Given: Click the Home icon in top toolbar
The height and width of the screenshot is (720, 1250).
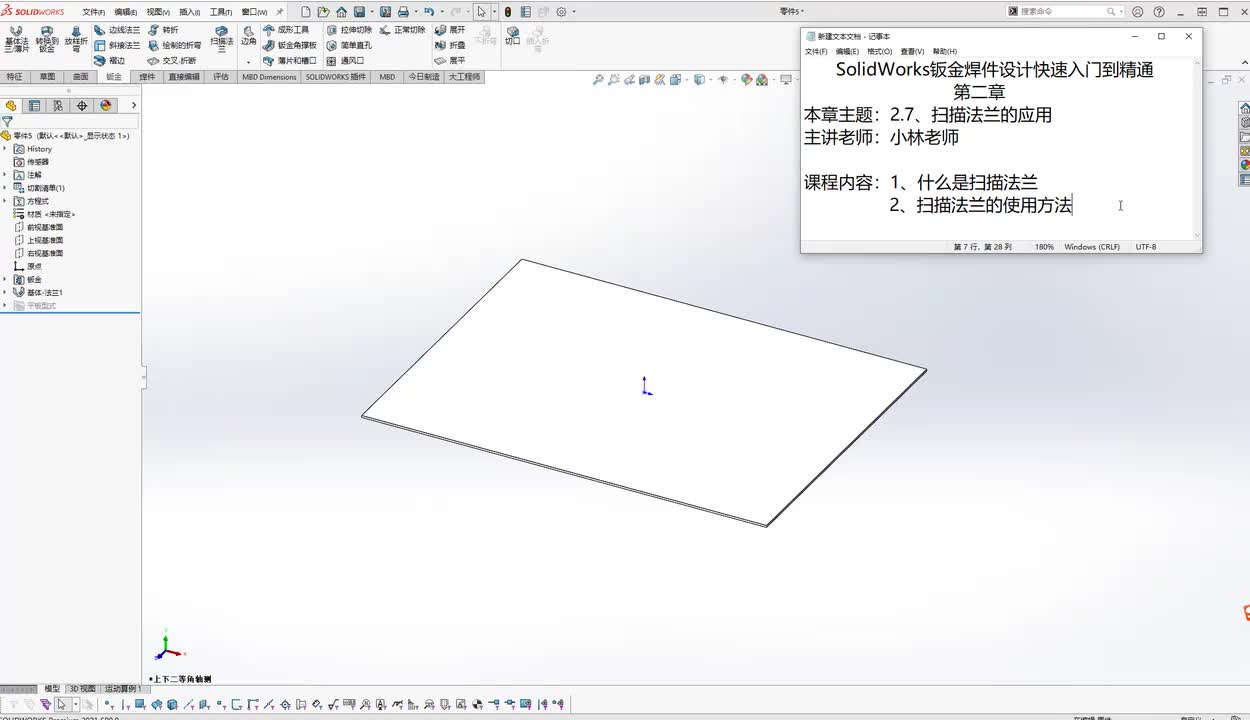Looking at the screenshot, I should (342, 12).
